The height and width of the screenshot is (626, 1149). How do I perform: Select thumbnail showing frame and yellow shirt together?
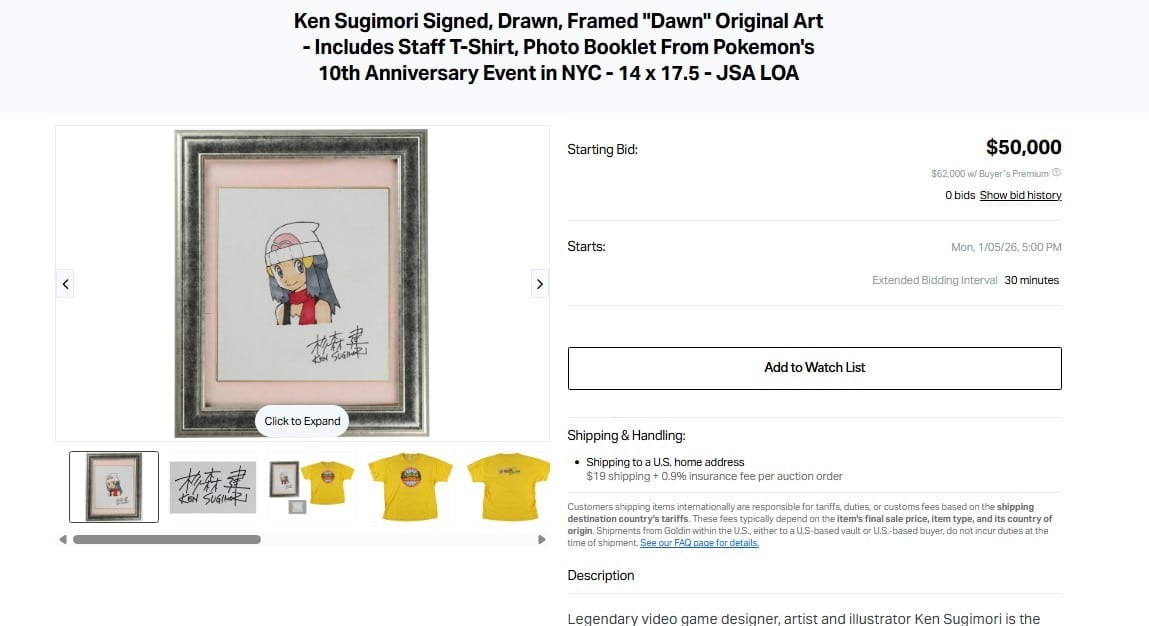[x=311, y=487]
